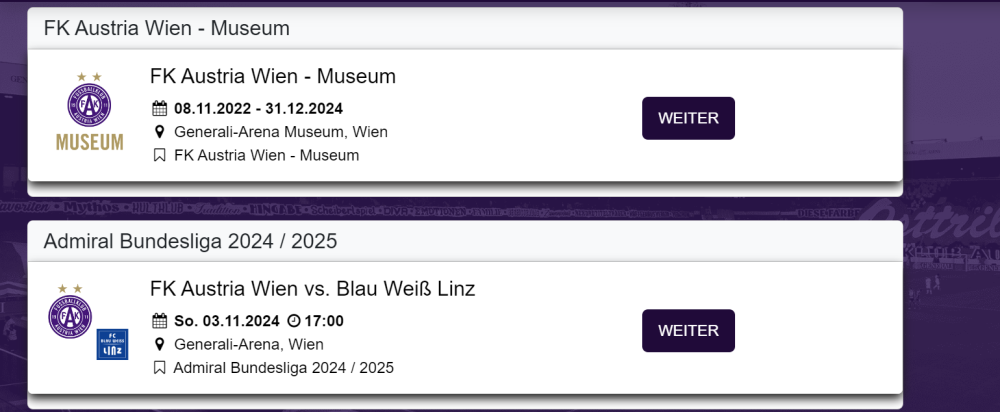Image resolution: width=1000 pixels, height=412 pixels.
Task: Click the Generali-Arena, Wien venue text
Action: click(248, 345)
